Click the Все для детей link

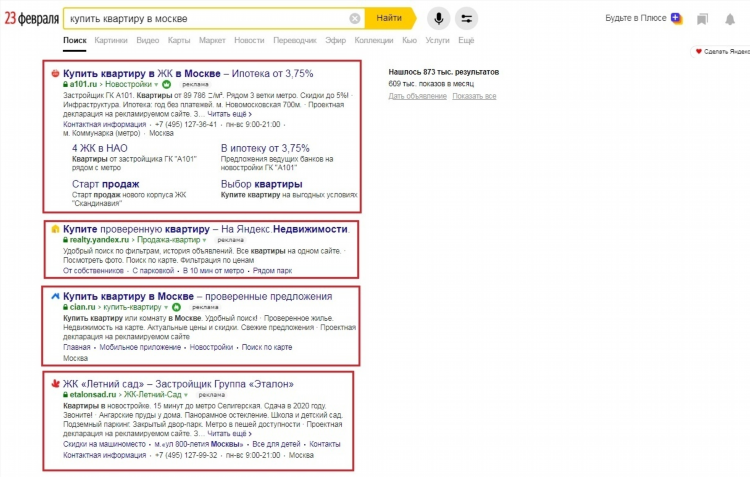[276, 444]
